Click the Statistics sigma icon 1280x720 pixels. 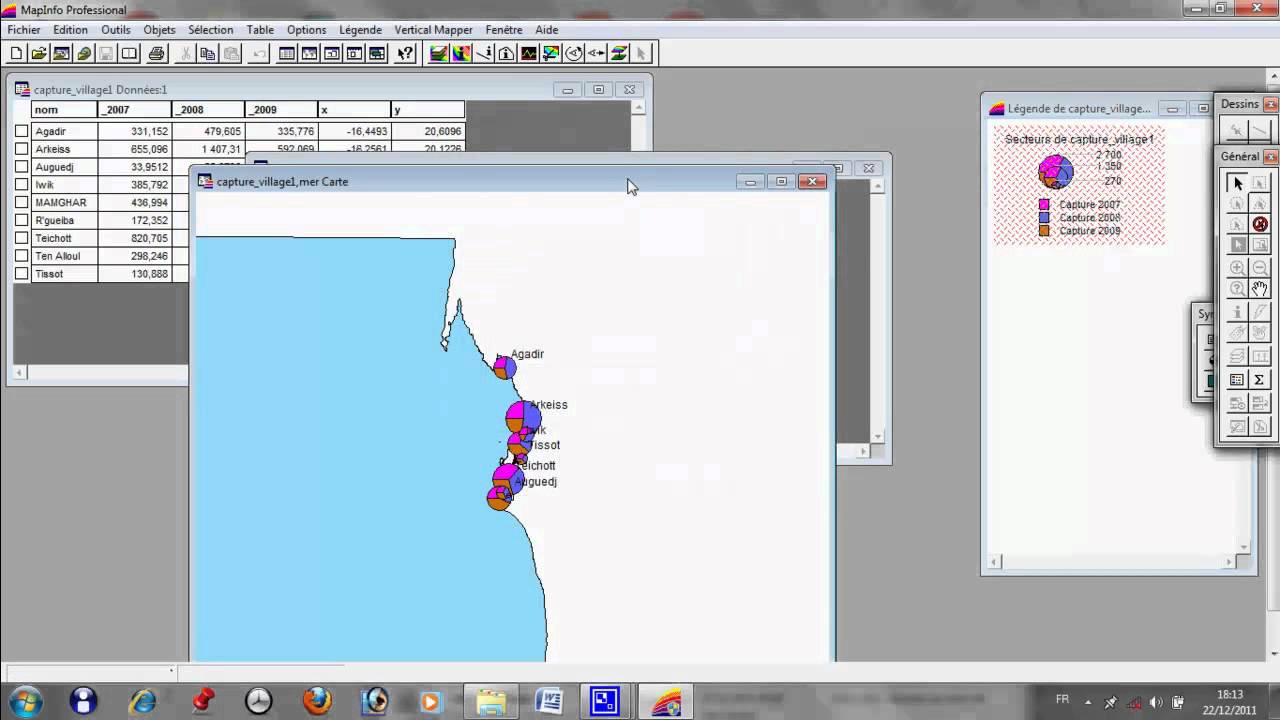click(x=1259, y=379)
